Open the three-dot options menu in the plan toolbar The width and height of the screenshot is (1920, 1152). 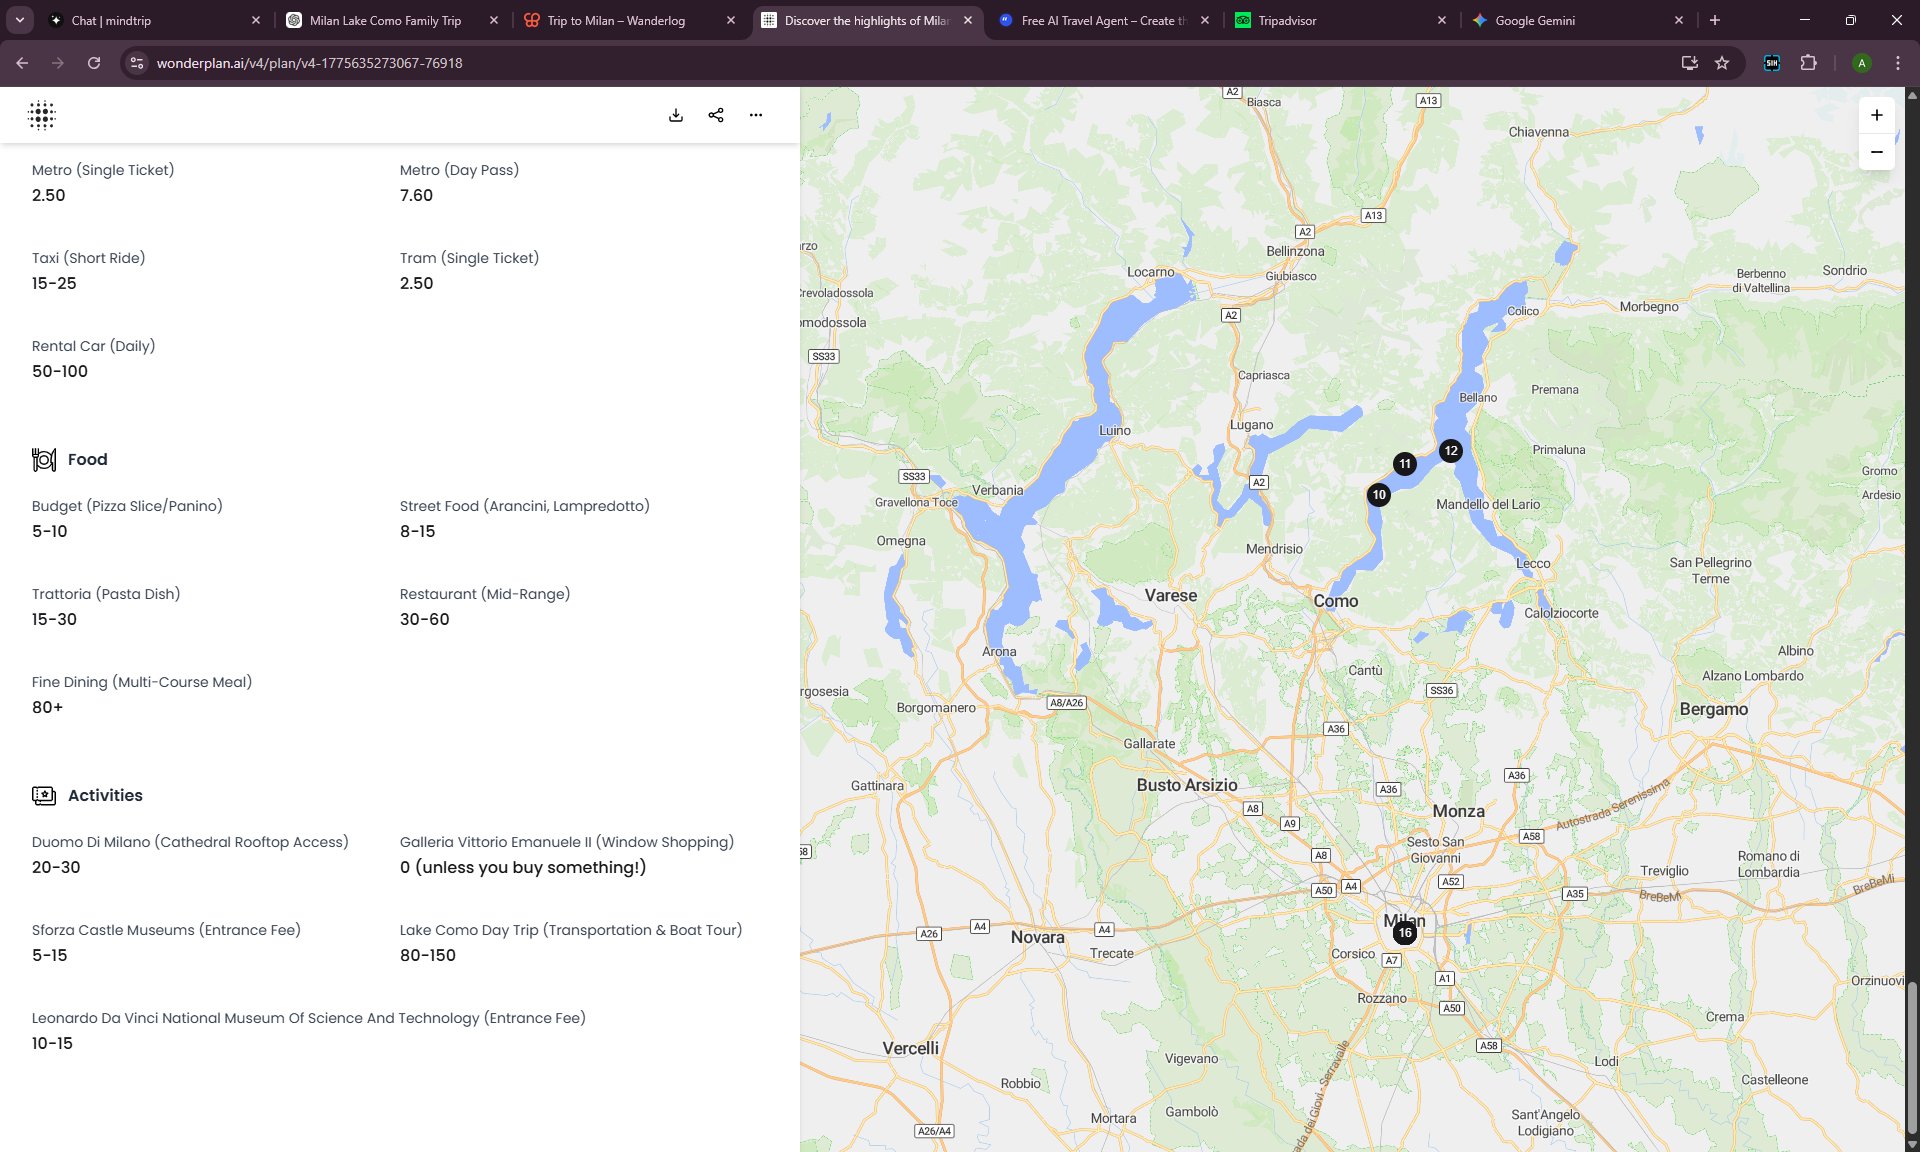[x=756, y=115]
